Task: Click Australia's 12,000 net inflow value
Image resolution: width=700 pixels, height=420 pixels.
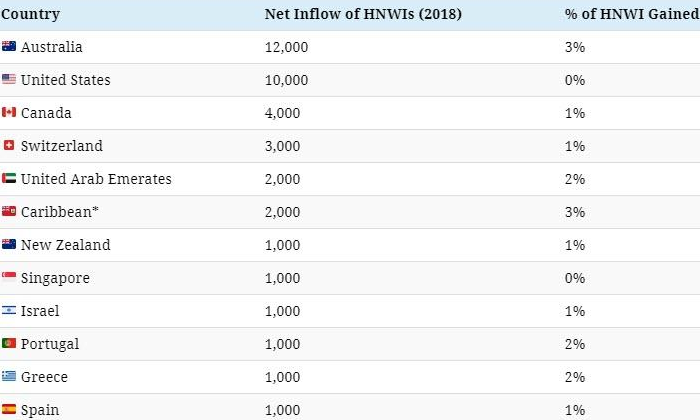Action: point(286,47)
